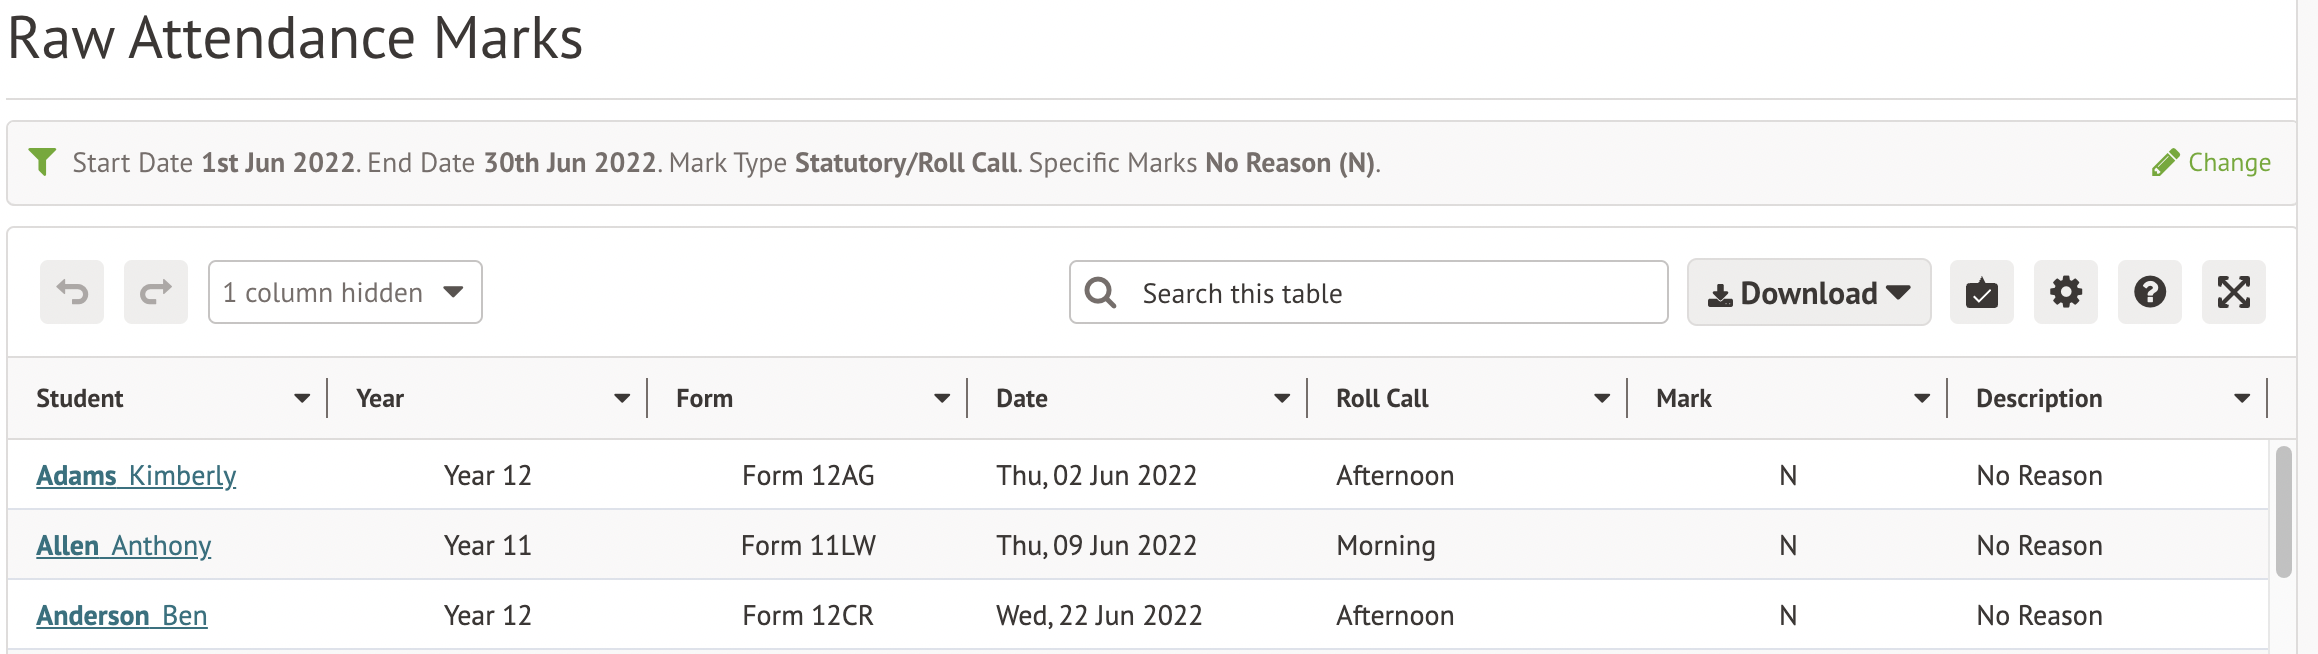The image size is (2318, 654).
Task: Click the Mark column header
Action: [x=1684, y=398]
